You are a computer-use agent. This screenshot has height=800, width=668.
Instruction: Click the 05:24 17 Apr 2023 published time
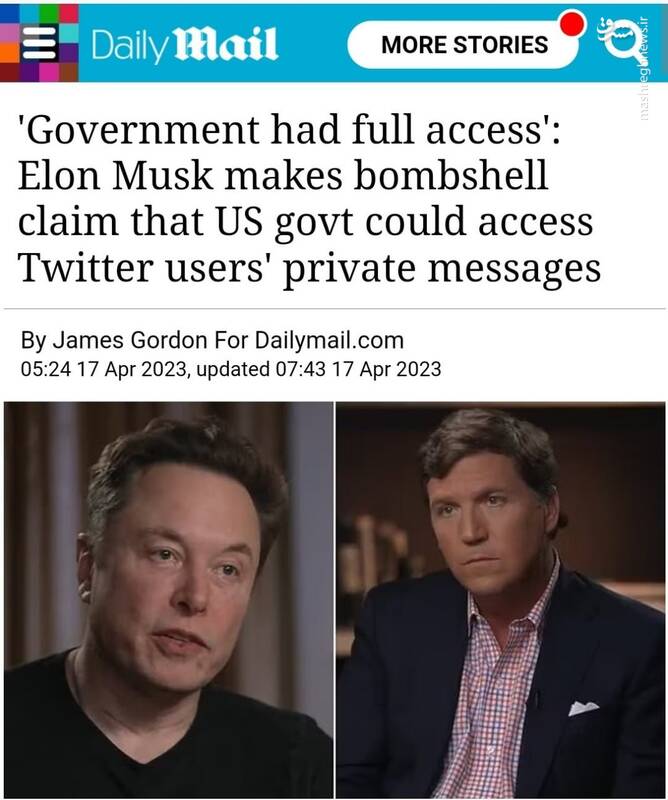coord(104,369)
